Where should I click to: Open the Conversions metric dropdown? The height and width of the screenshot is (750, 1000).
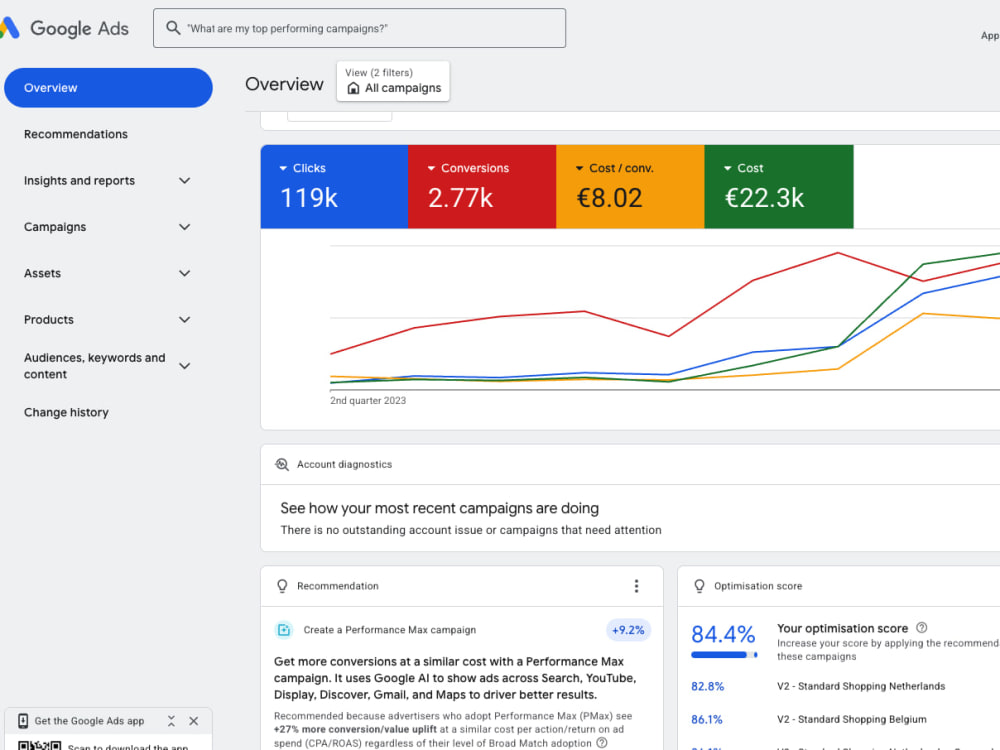click(431, 168)
